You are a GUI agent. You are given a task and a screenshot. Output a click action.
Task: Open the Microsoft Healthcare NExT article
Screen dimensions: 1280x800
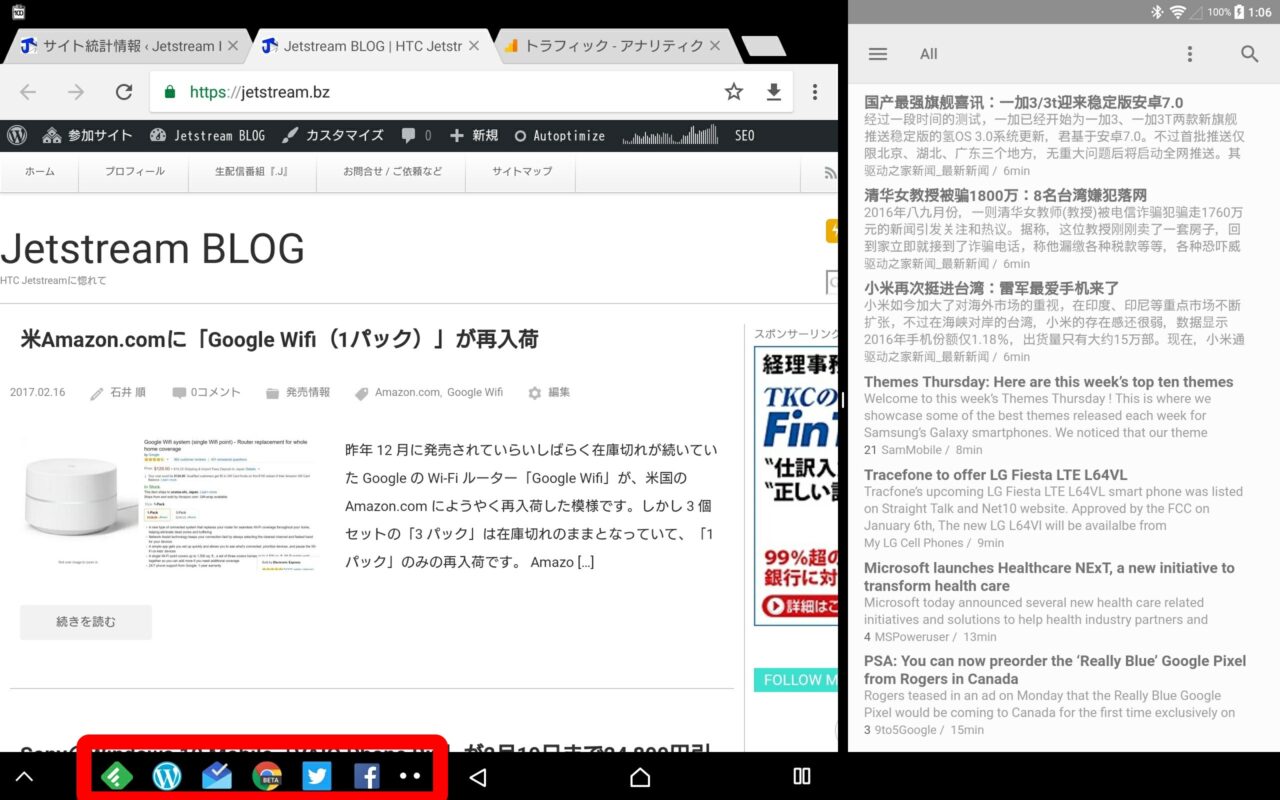(1049, 576)
